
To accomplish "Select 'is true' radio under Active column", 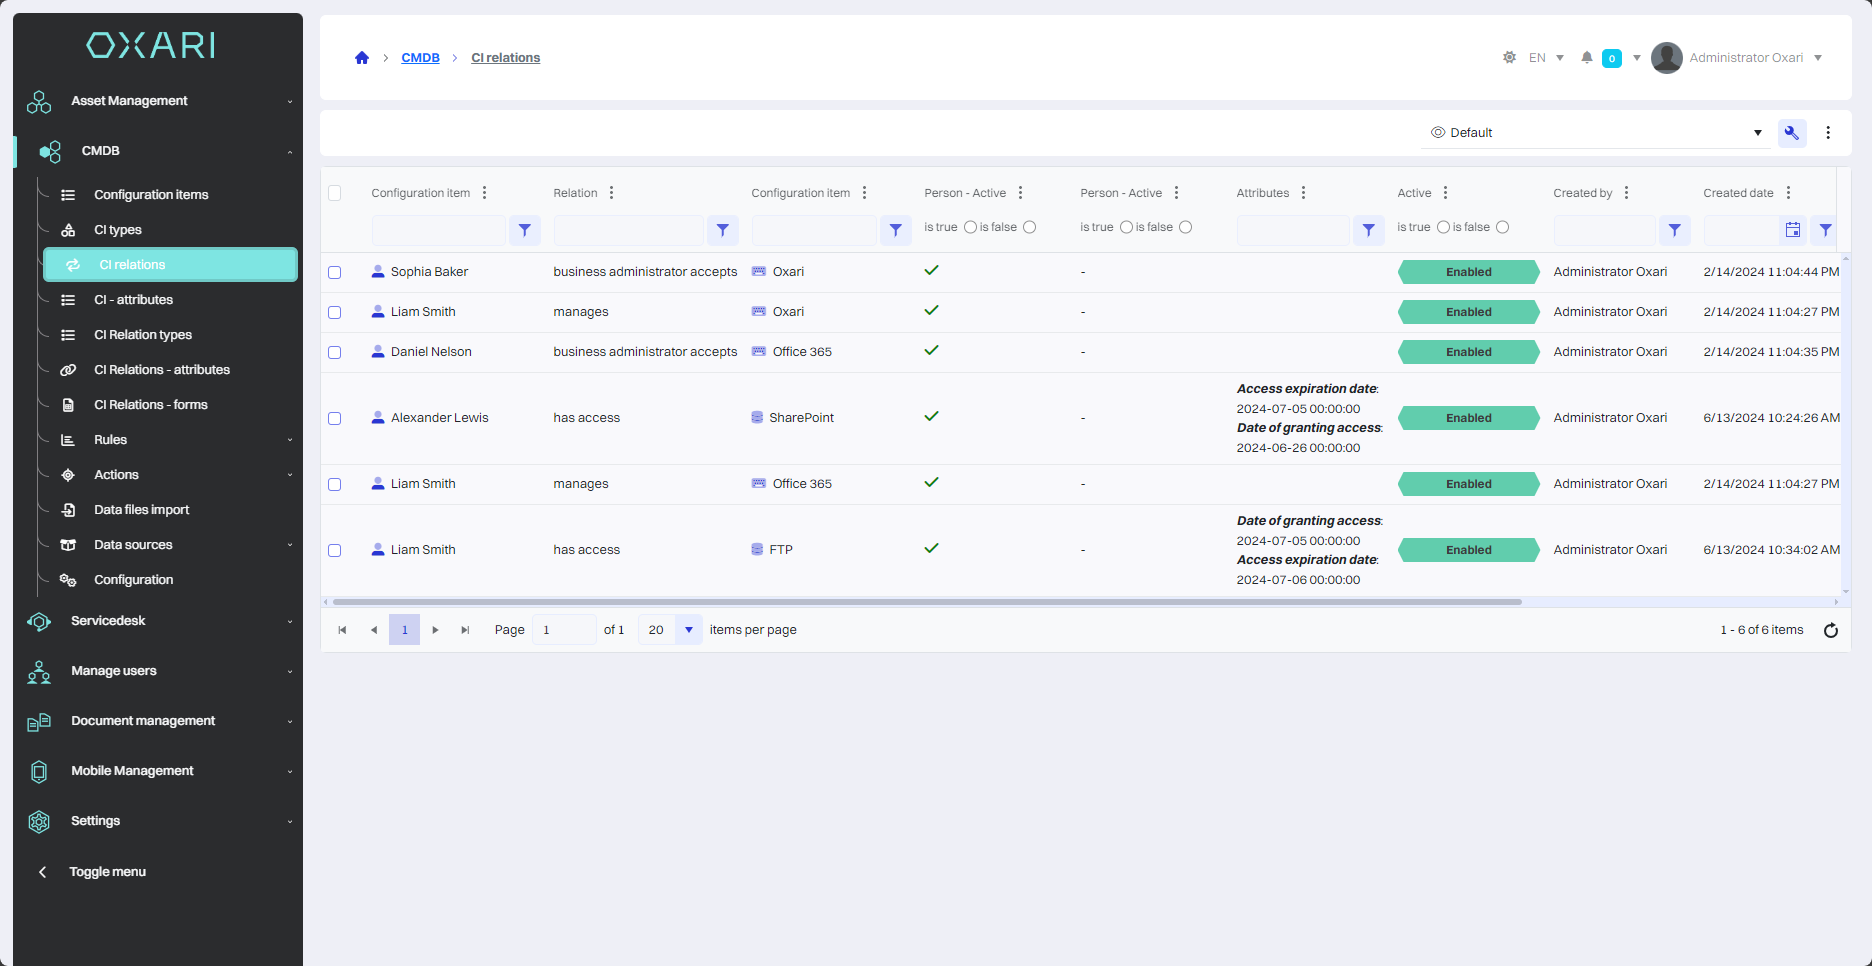I will pos(1443,228).
